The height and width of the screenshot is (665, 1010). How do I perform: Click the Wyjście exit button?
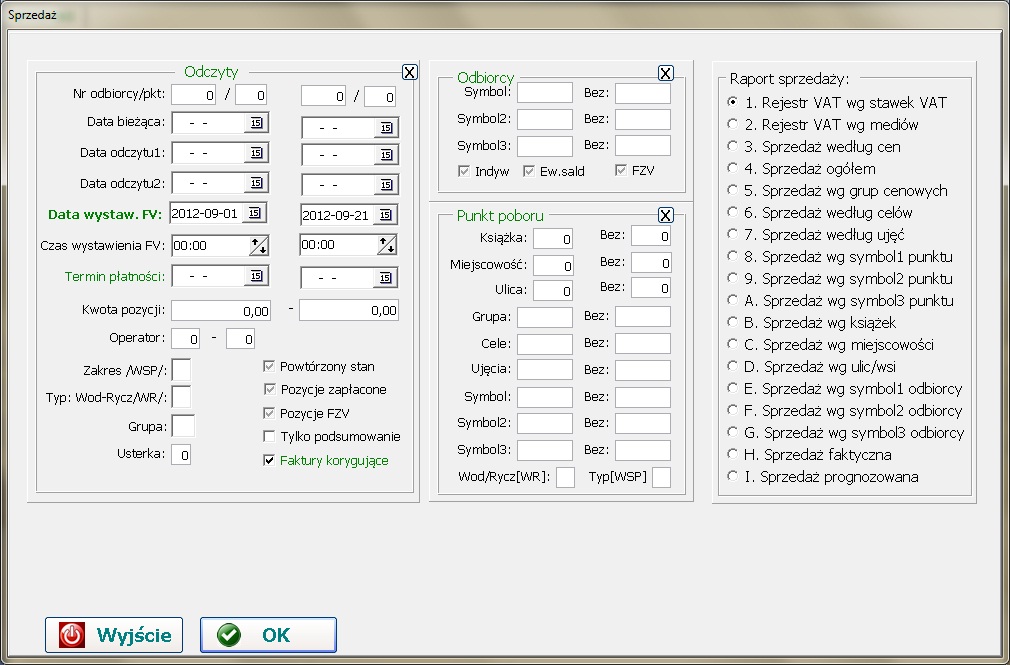114,635
